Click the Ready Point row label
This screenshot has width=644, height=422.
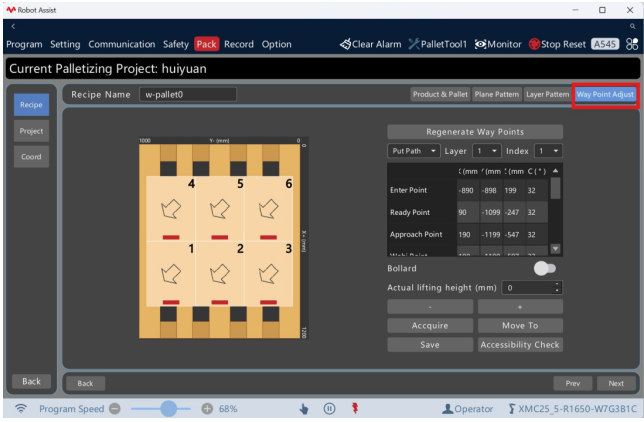(410, 212)
